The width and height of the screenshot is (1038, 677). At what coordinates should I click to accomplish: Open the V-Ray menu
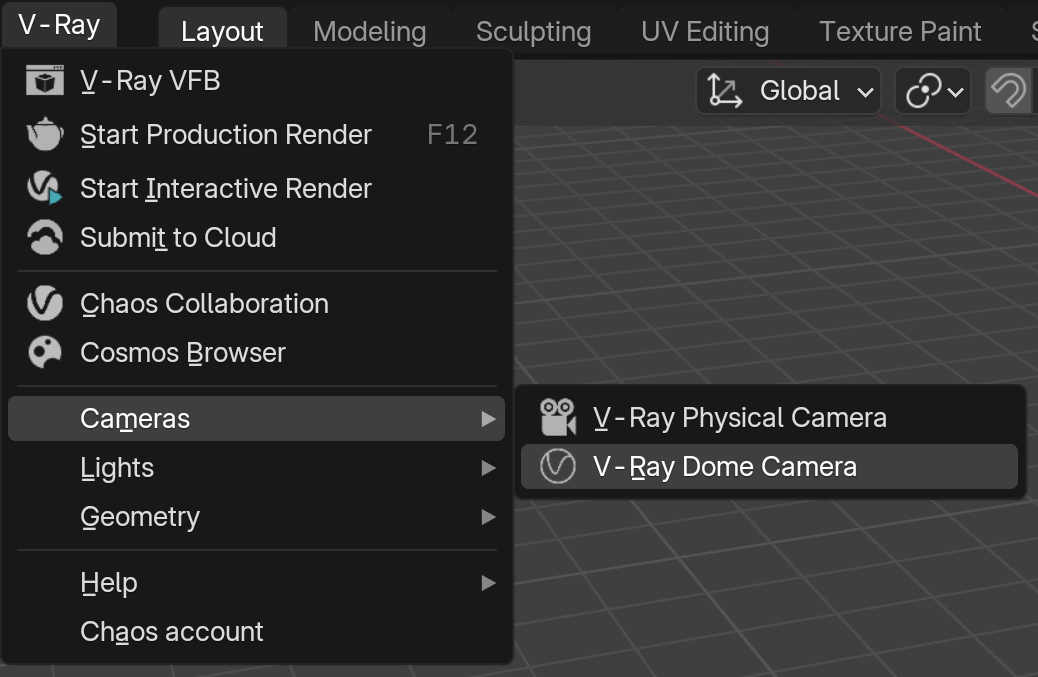[59, 25]
